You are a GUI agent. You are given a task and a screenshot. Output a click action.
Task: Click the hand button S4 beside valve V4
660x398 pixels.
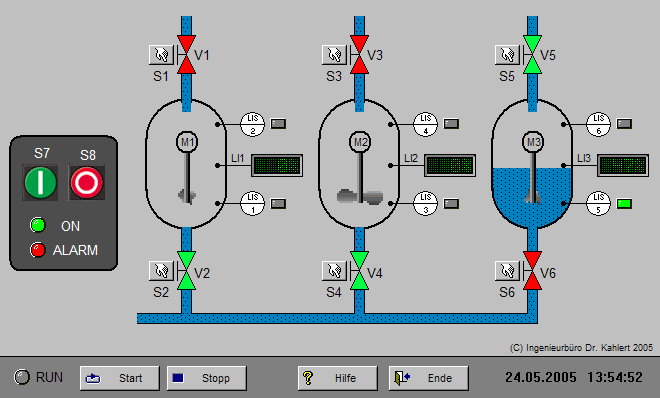334,271
